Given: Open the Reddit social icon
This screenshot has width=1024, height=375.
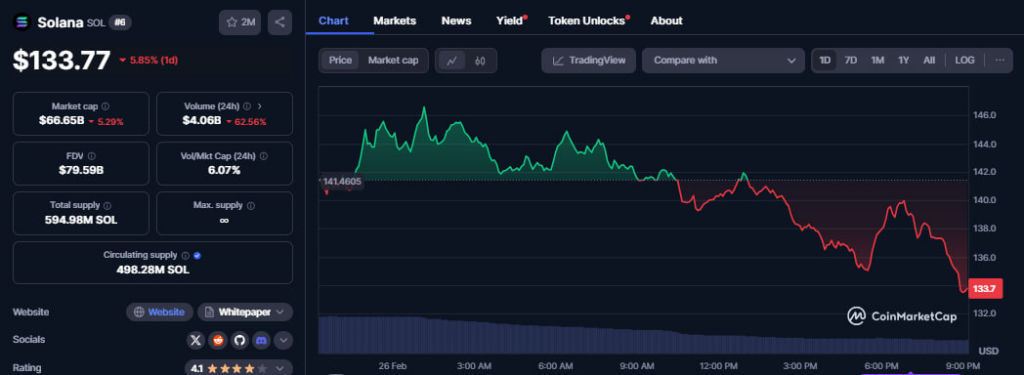Looking at the screenshot, I should pos(217,340).
